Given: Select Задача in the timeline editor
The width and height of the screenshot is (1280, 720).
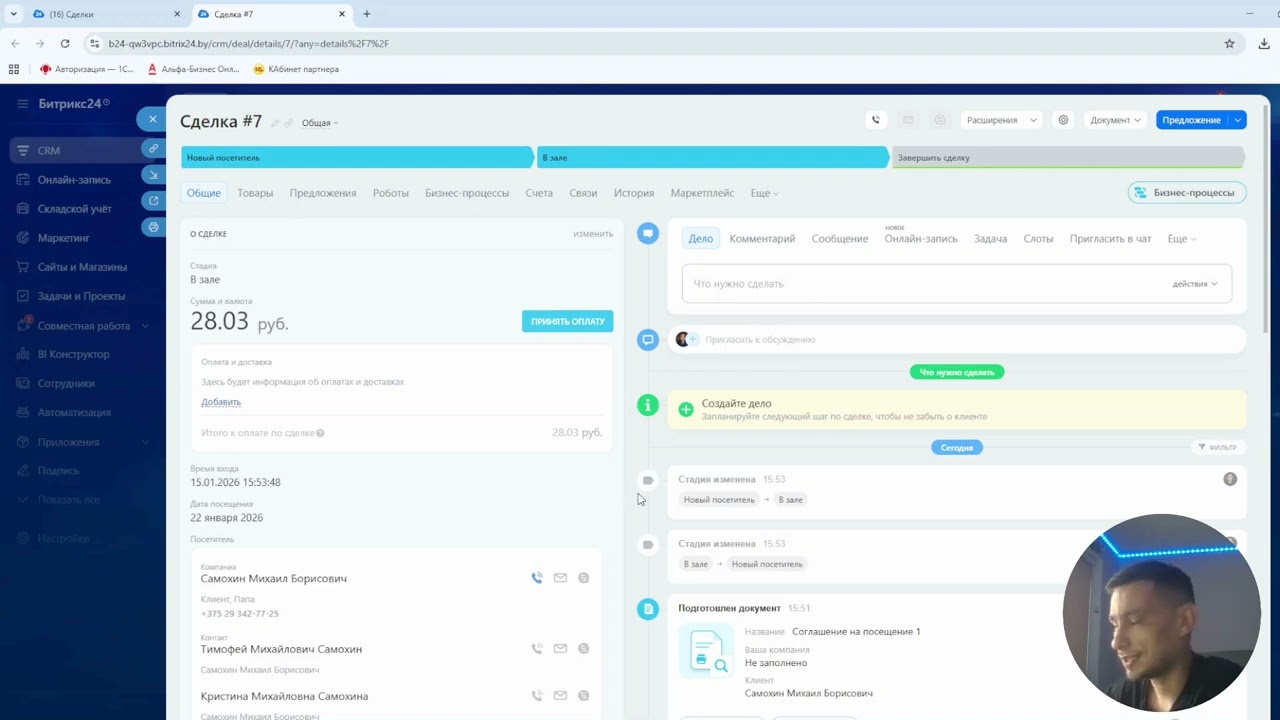Looking at the screenshot, I should pyautogui.click(x=990, y=239).
